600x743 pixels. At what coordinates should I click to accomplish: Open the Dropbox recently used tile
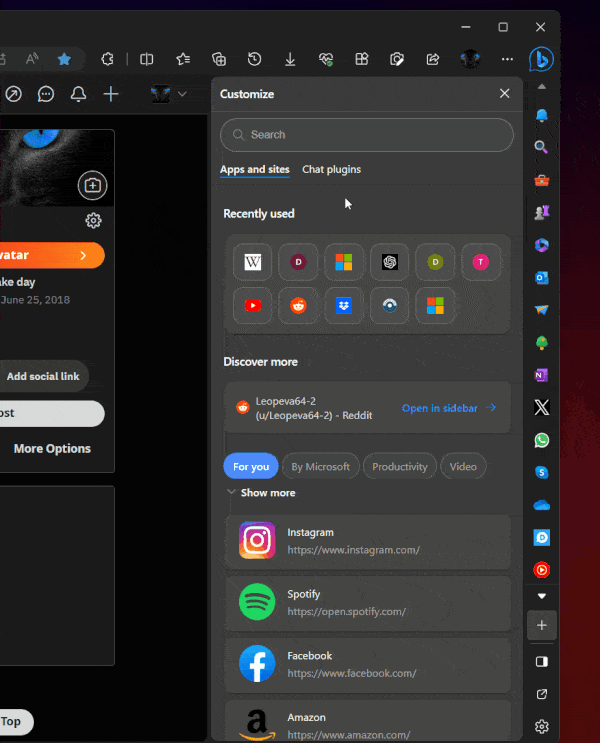pos(344,306)
